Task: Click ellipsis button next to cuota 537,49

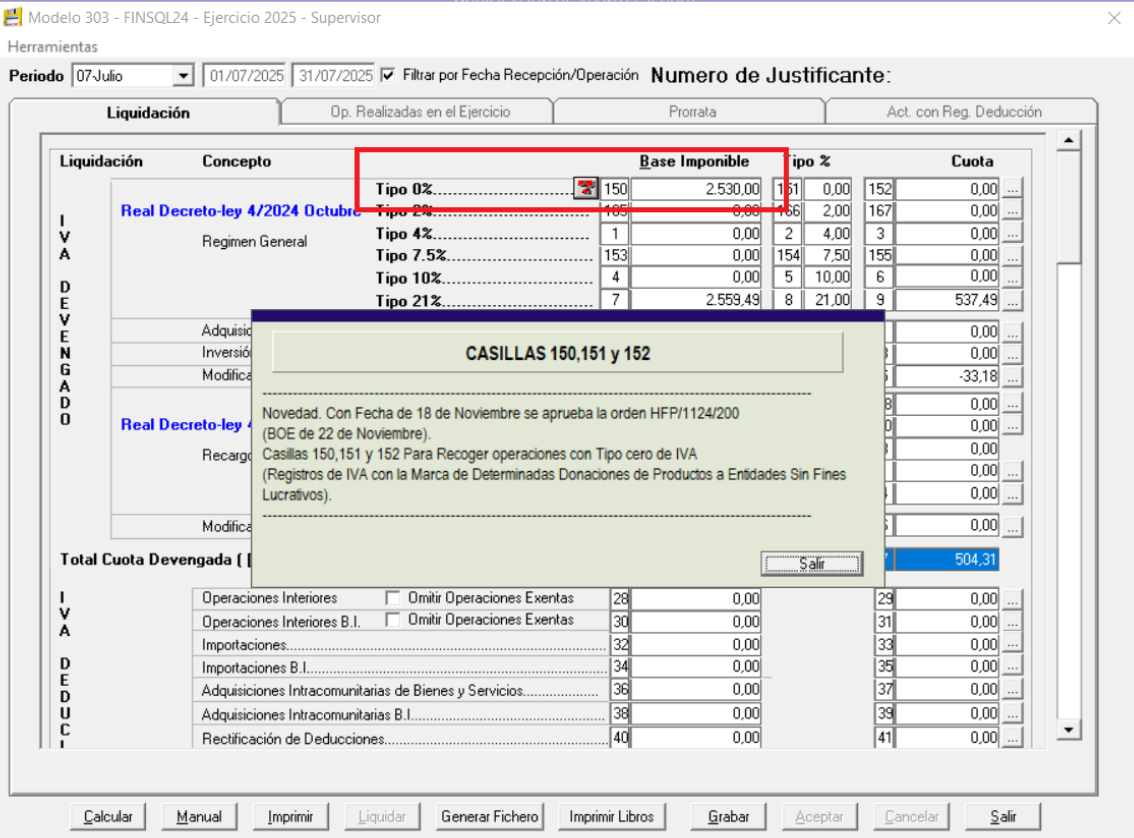Action: 1013,300
